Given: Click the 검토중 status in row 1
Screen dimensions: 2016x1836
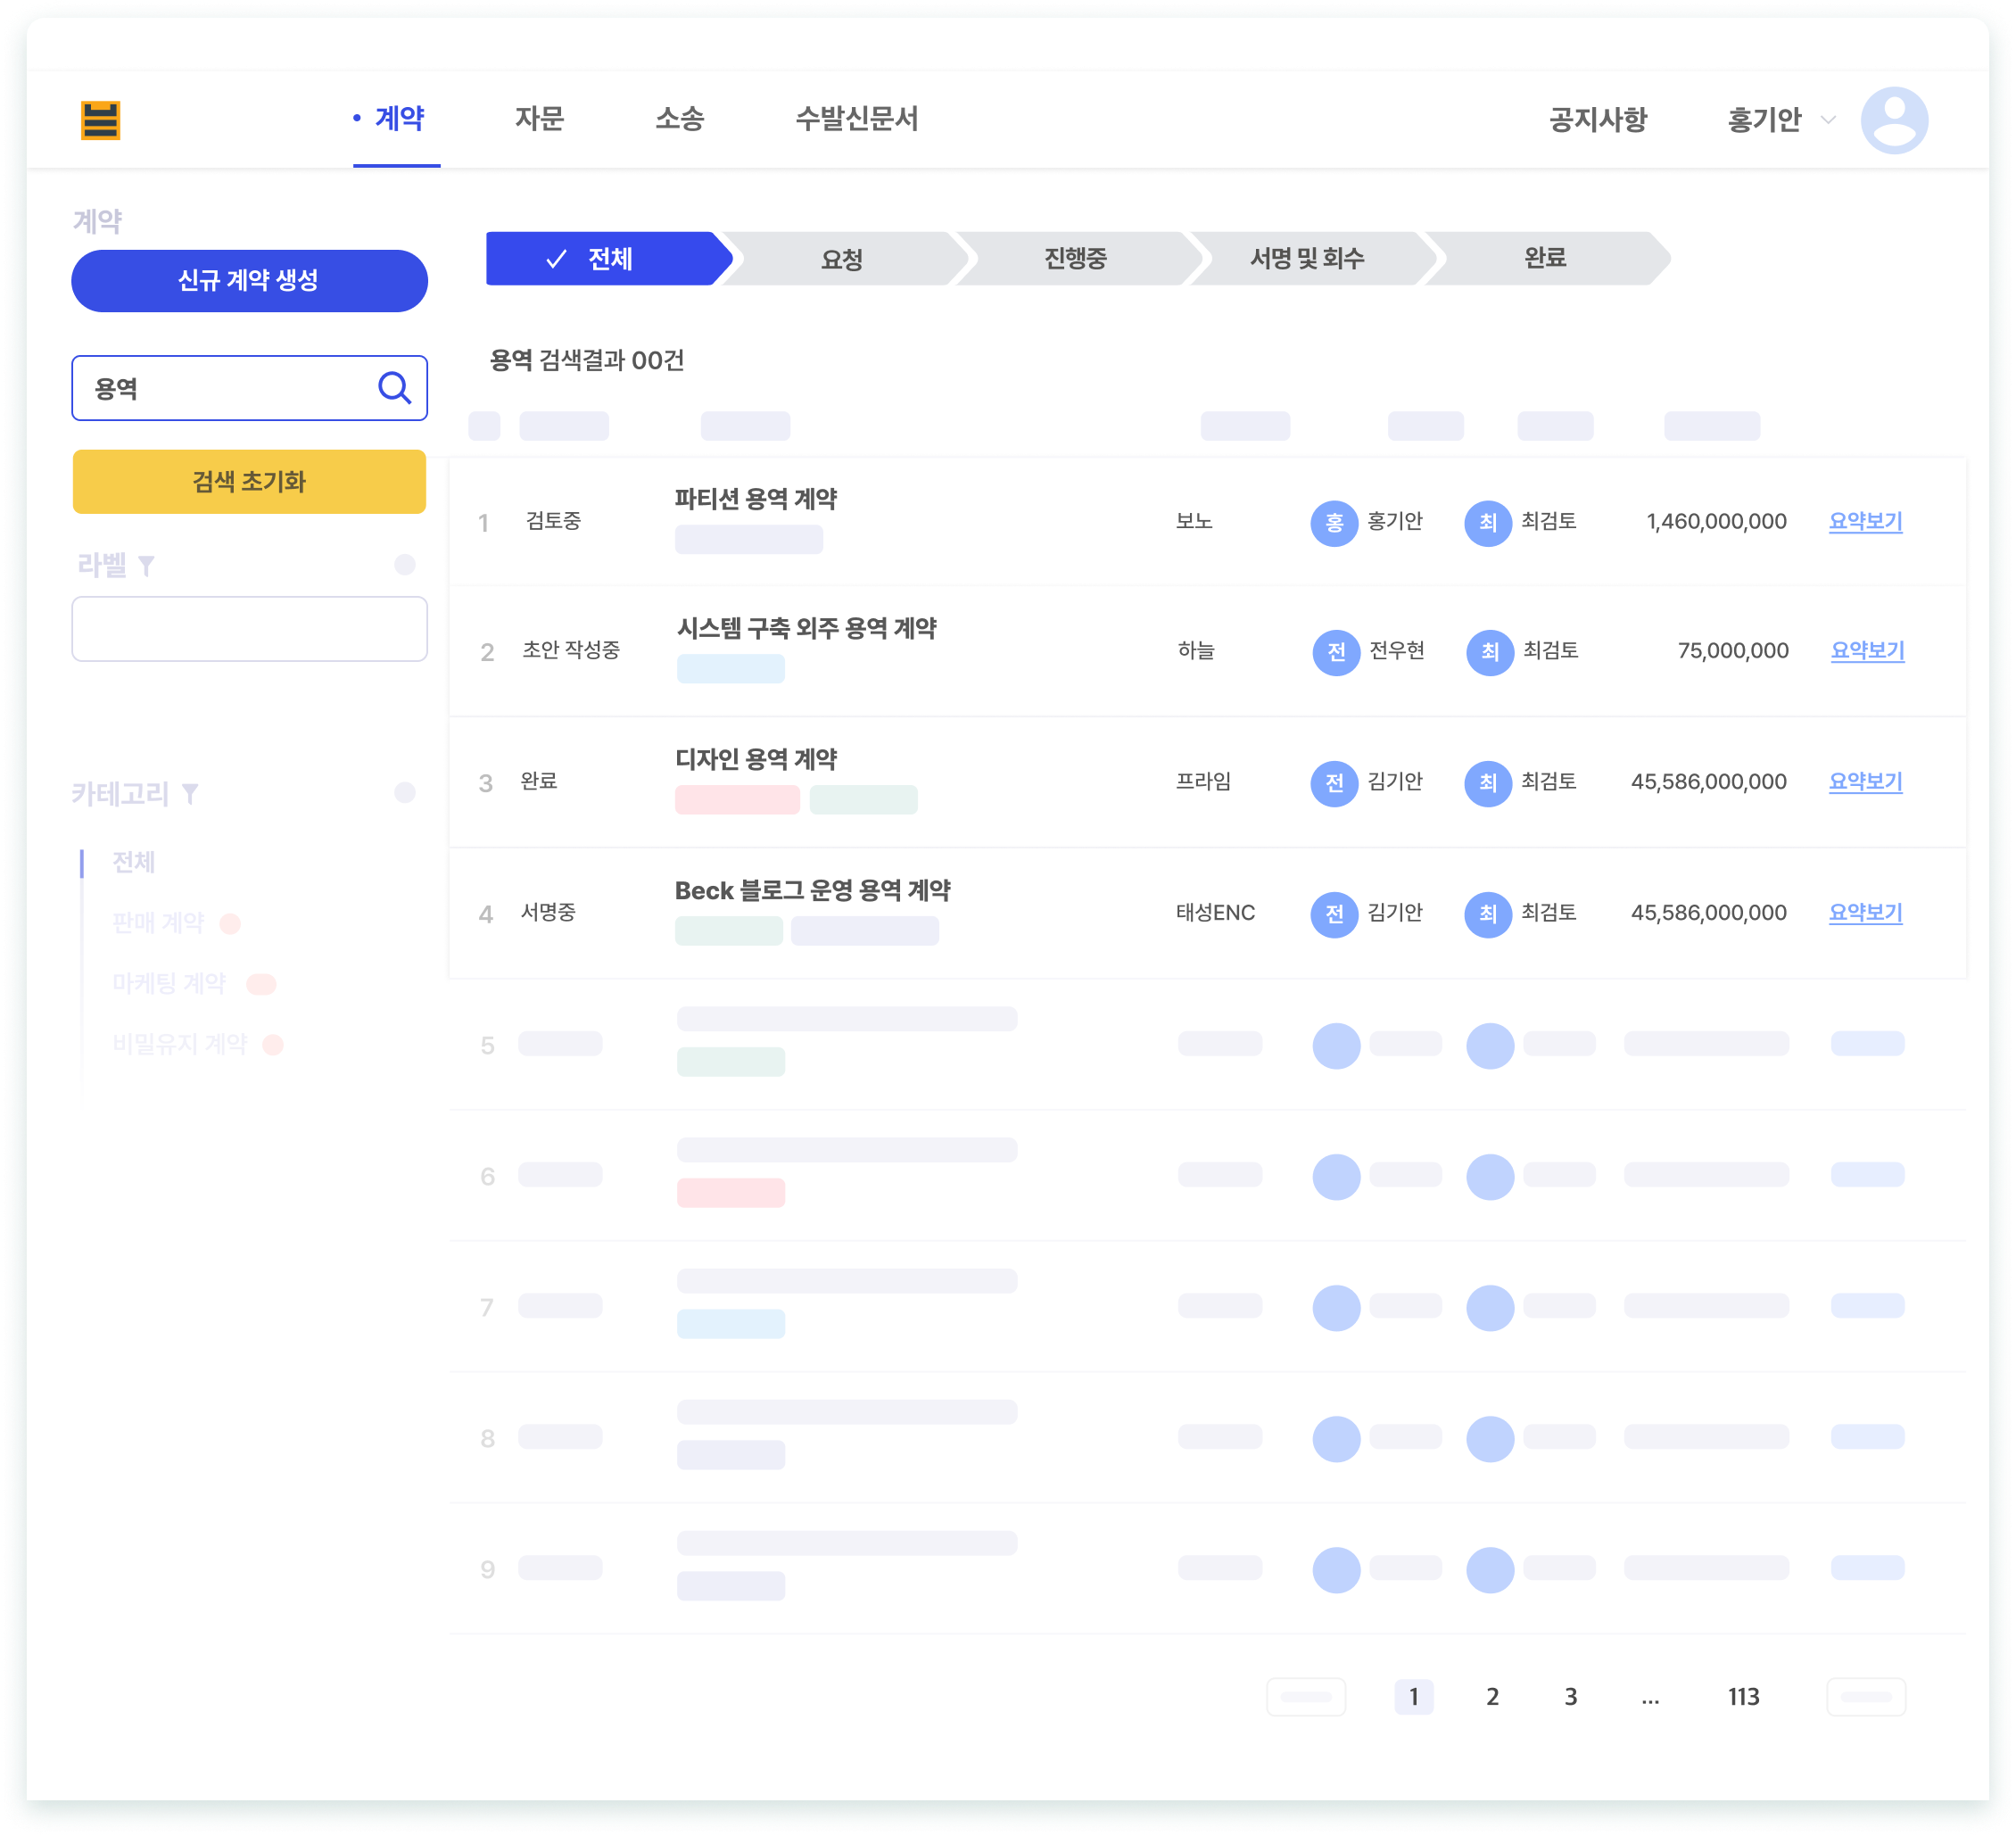Looking at the screenshot, I should coord(553,521).
